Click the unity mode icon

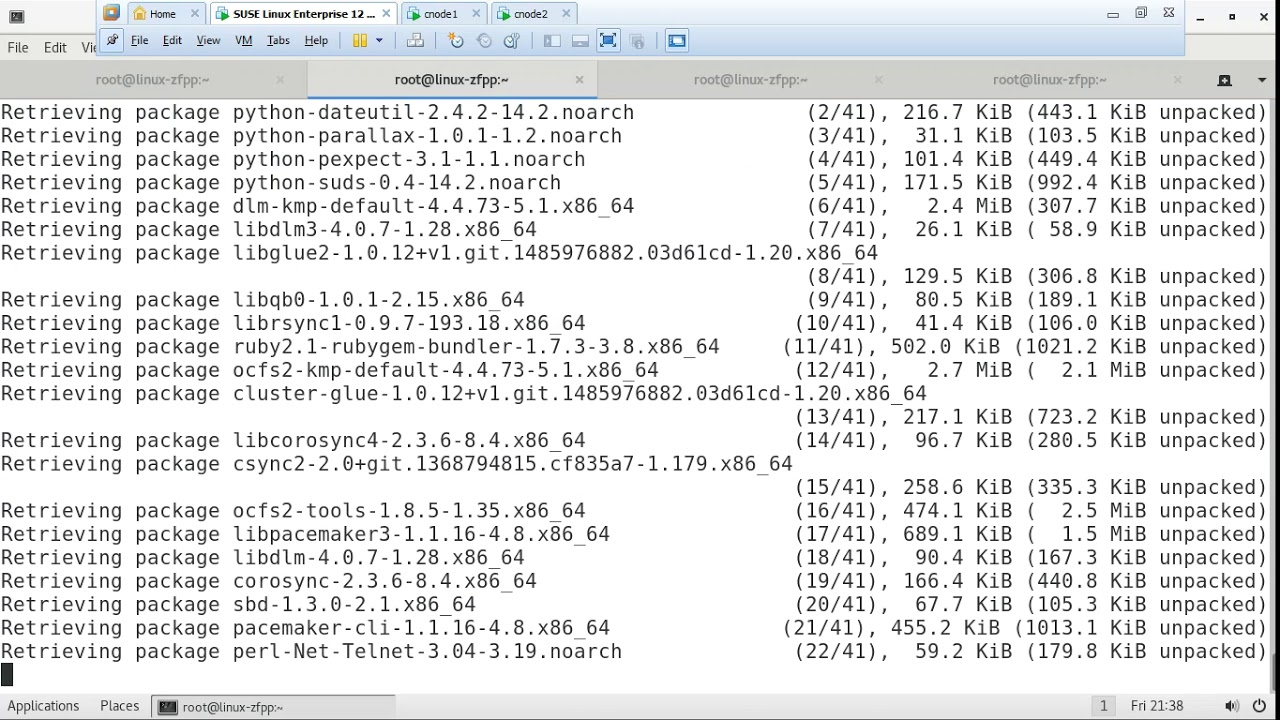coord(637,40)
